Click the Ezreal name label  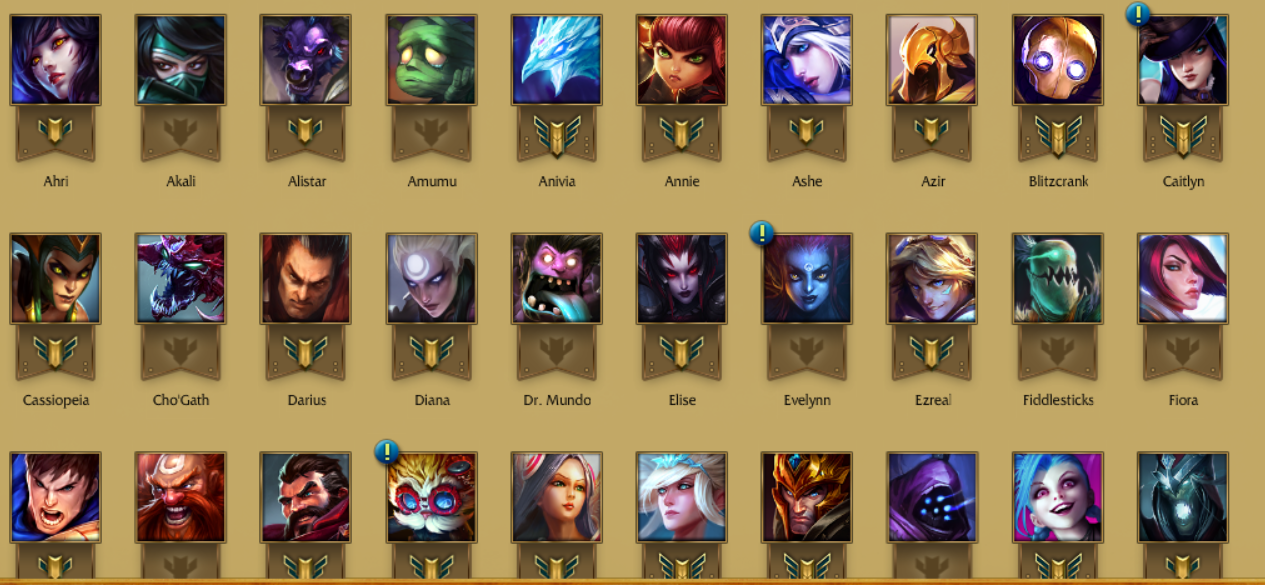click(x=932, y=400)
